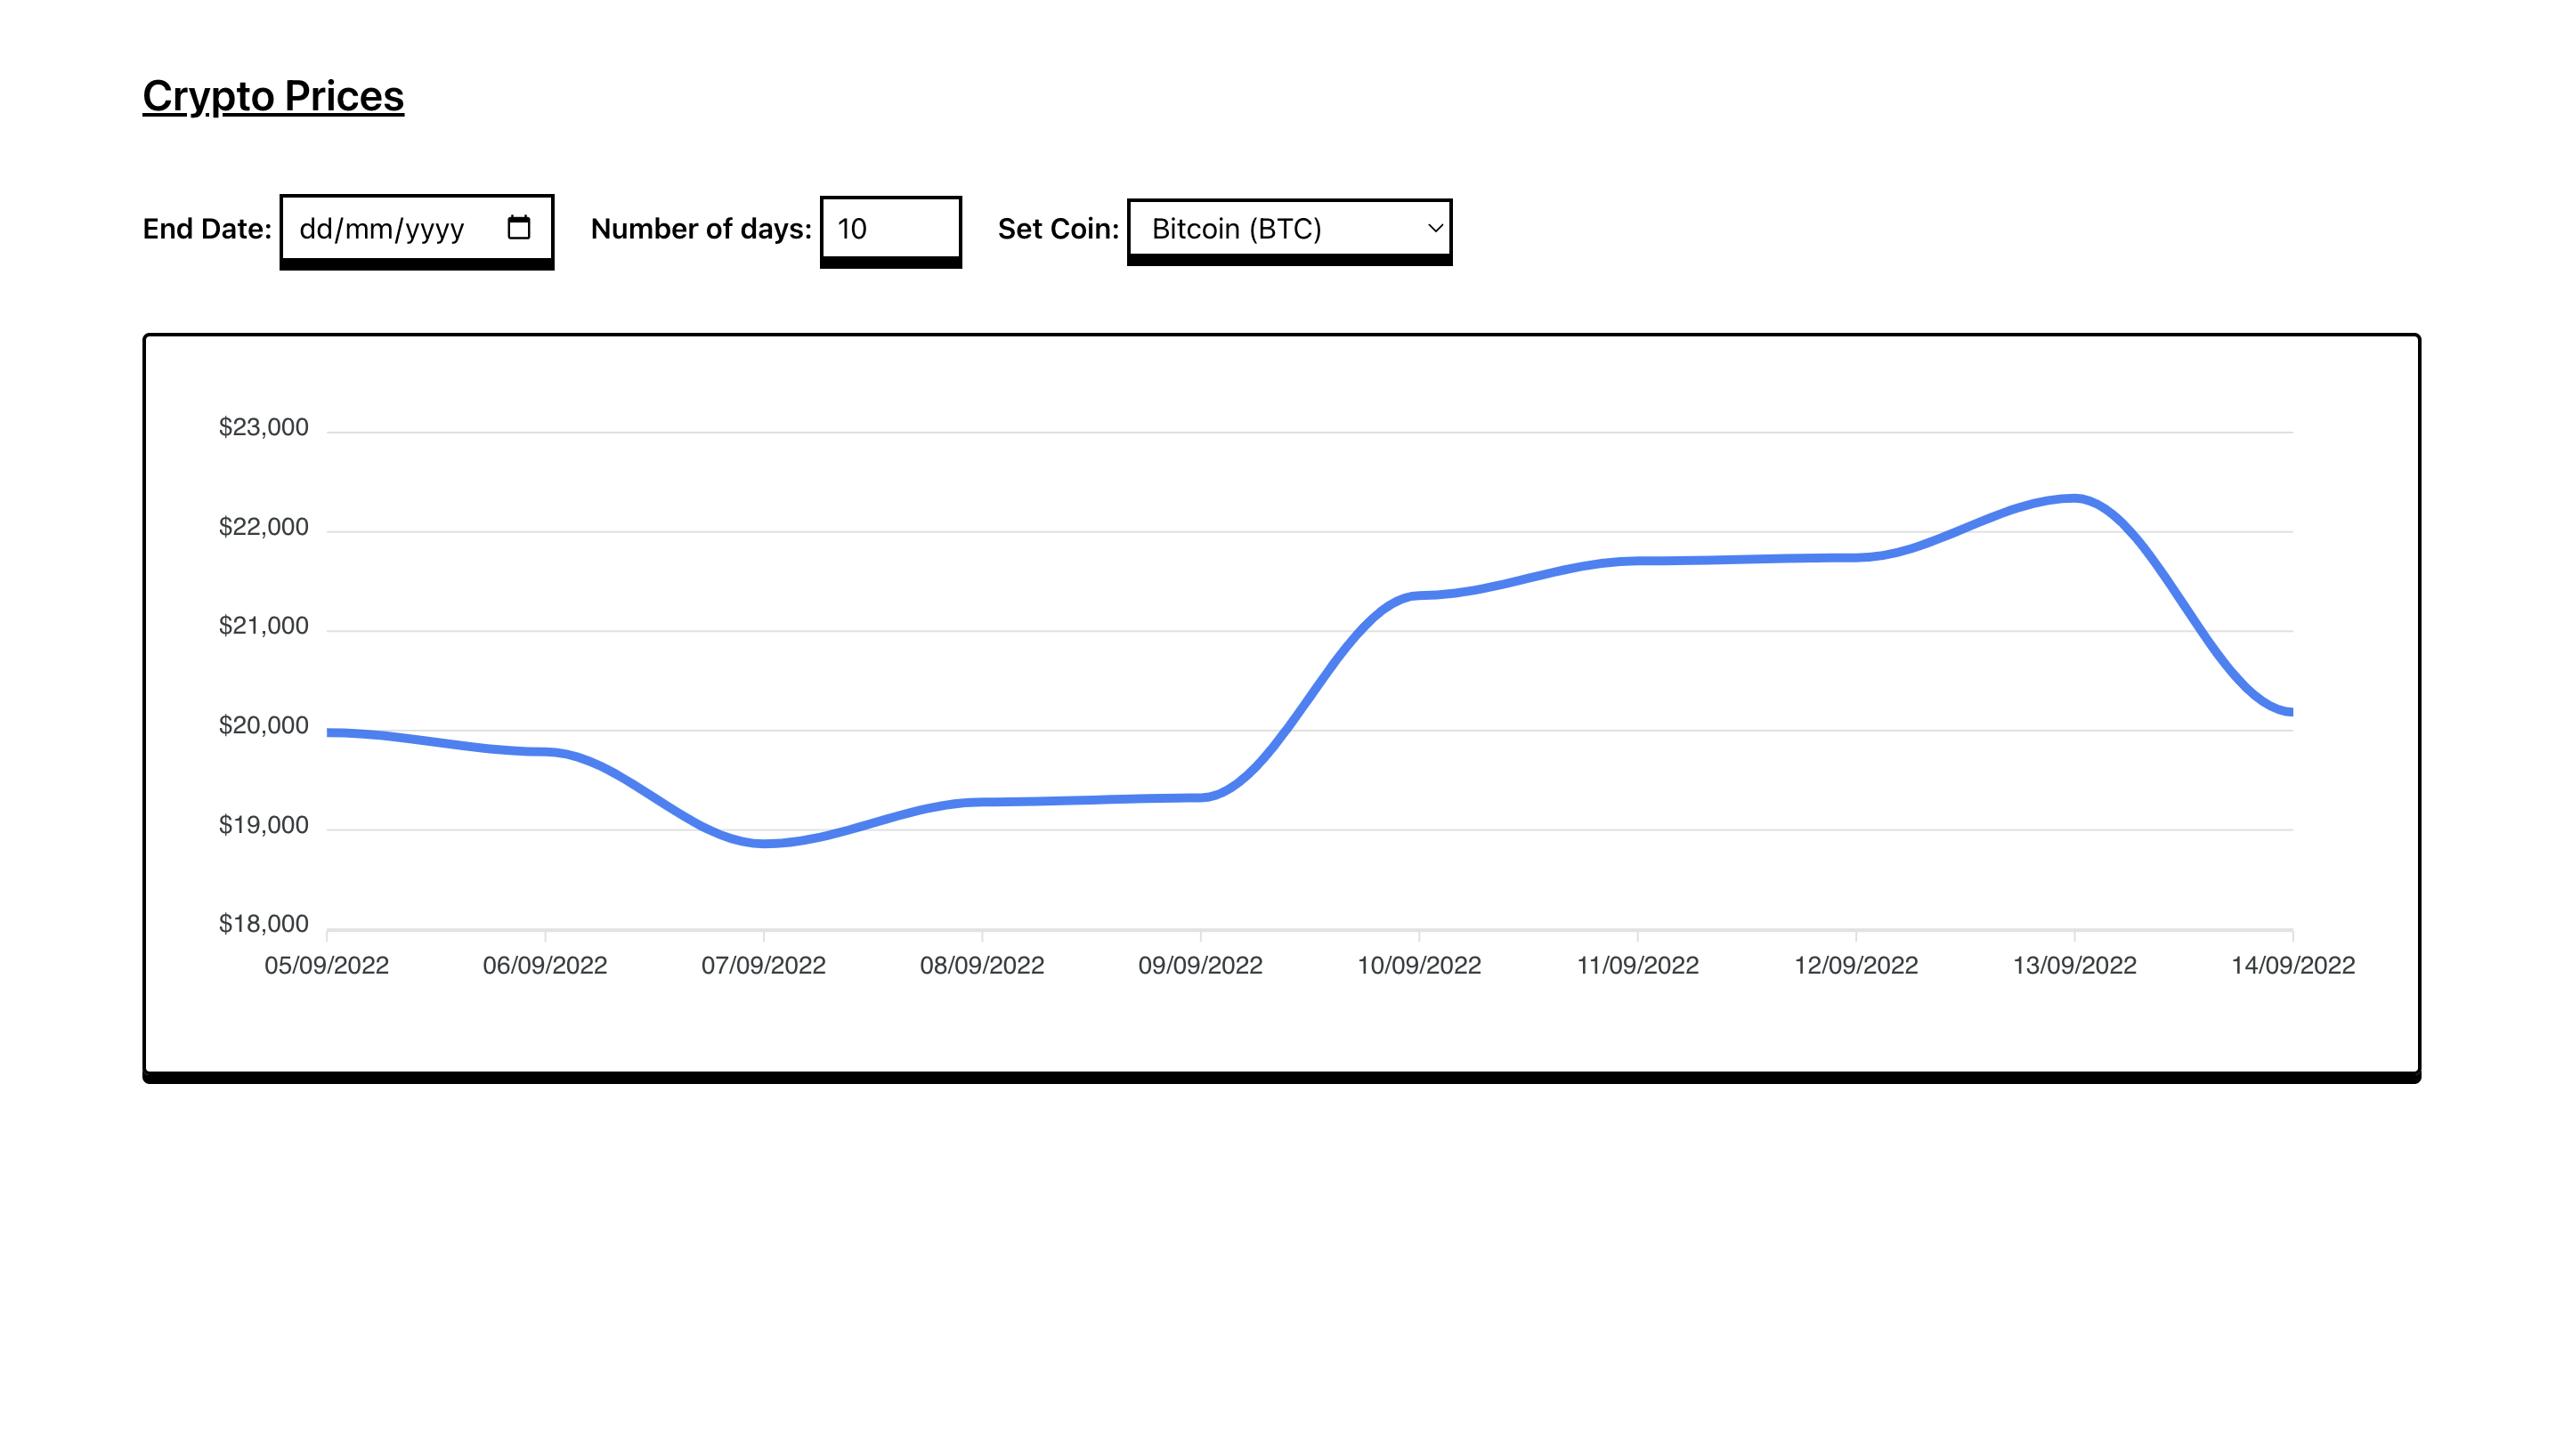
Task: Click the dd/mm/yyyy date placeholder text
Action: point(380,228)
